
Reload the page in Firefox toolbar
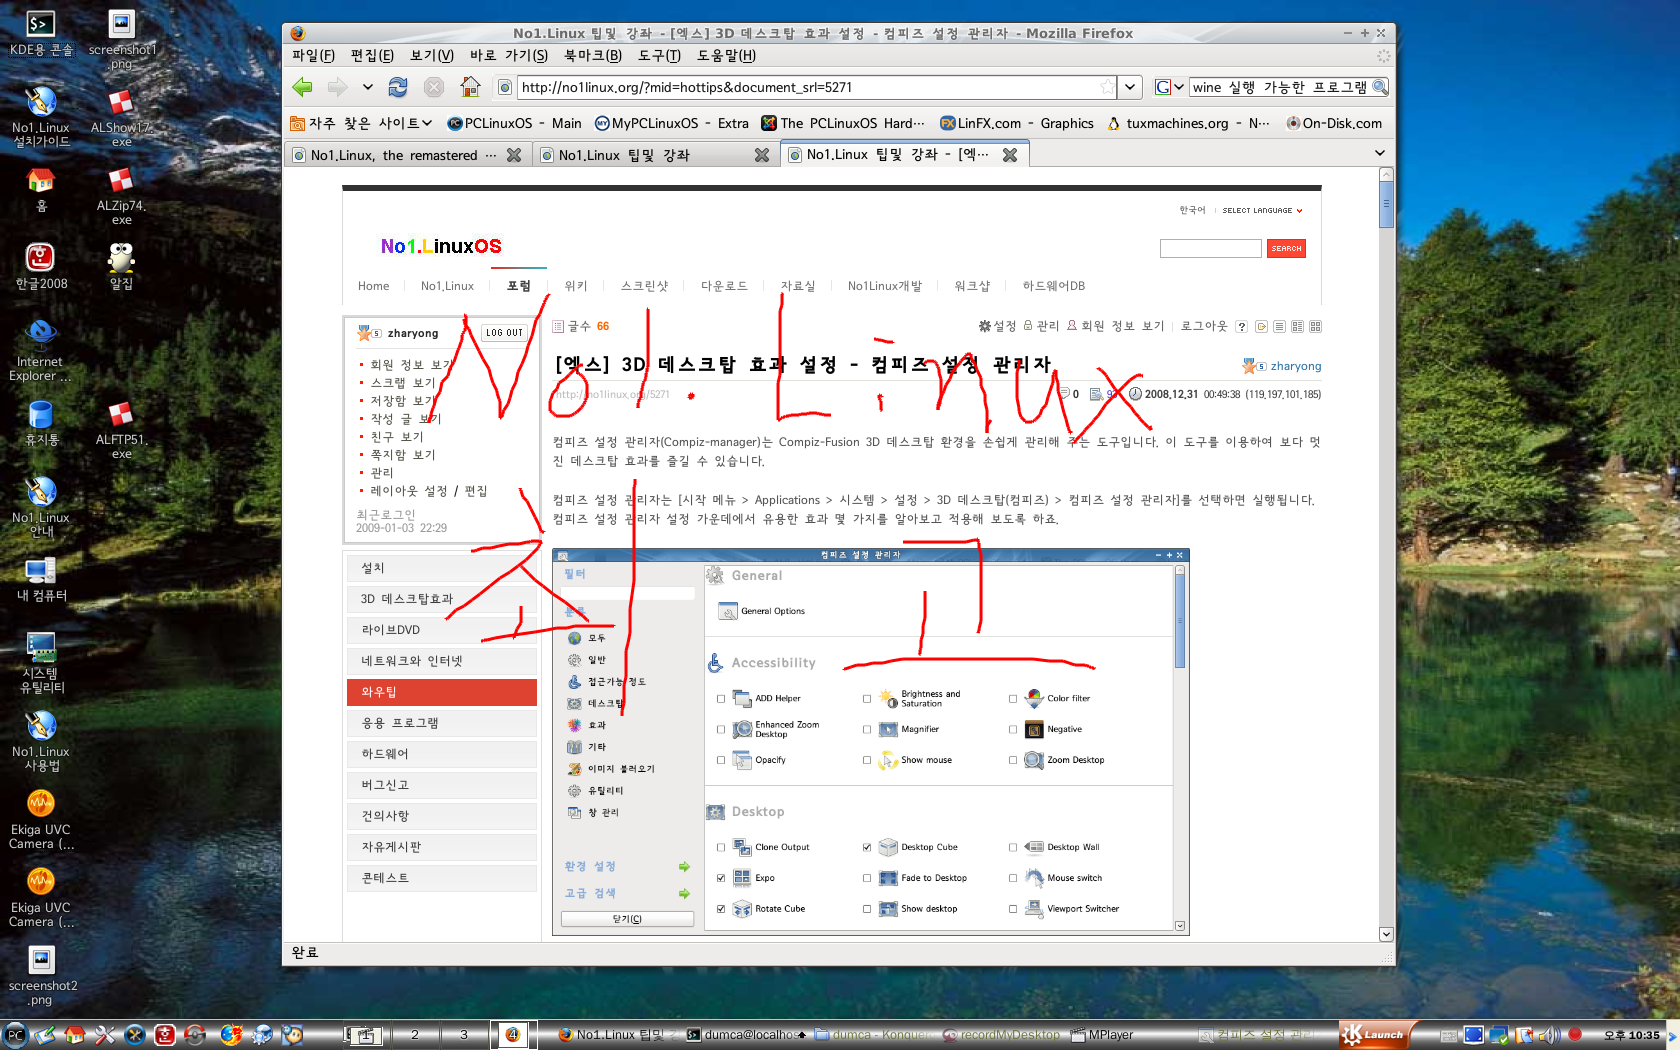click(x=398, y=87)
